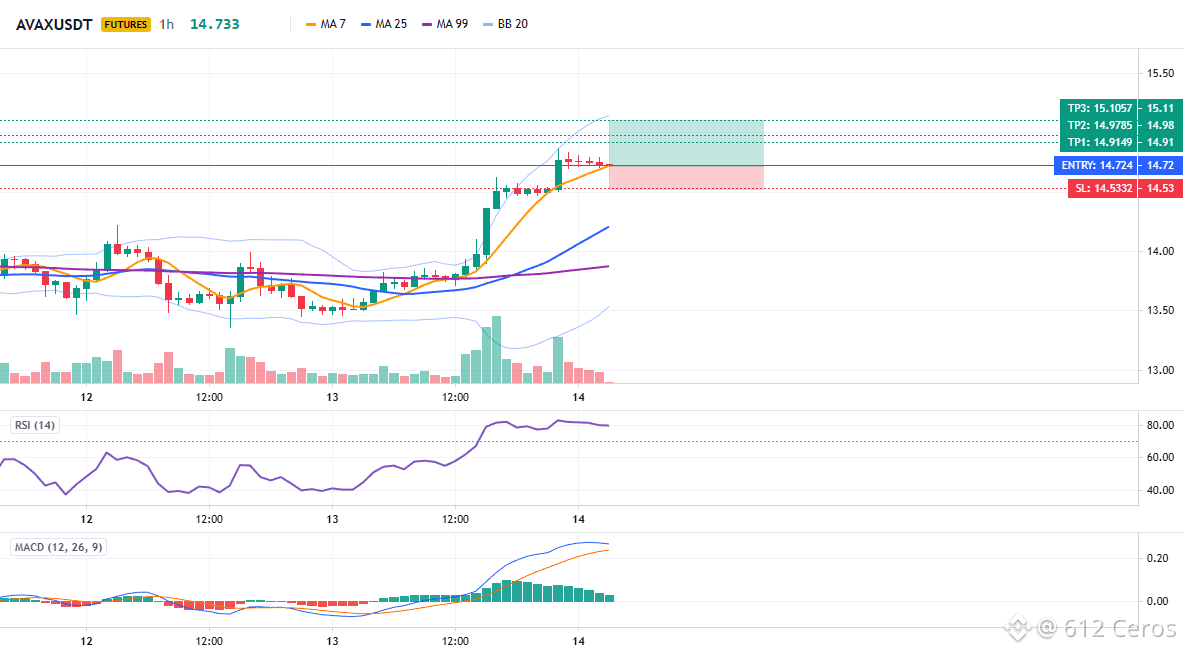This screenshot has height=653, width=1184.
Task: Open the RSI (14) indicator label
Action: coord(35,425)
